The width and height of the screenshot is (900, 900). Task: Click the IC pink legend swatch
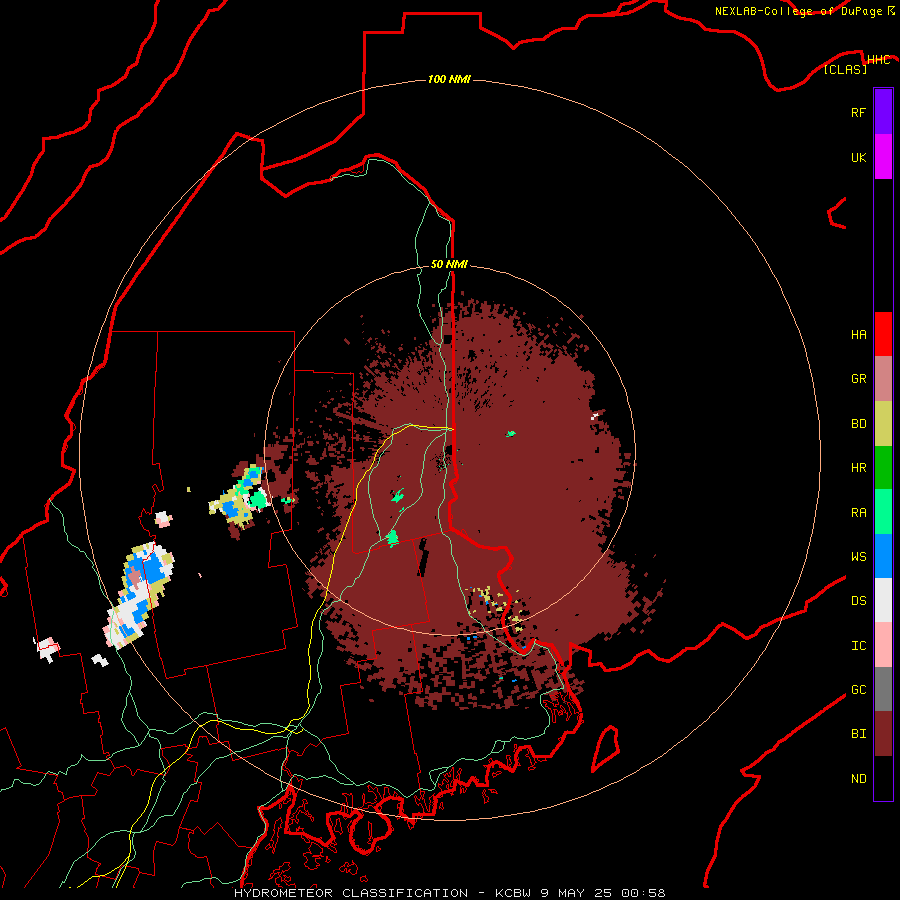click(883, 645)
